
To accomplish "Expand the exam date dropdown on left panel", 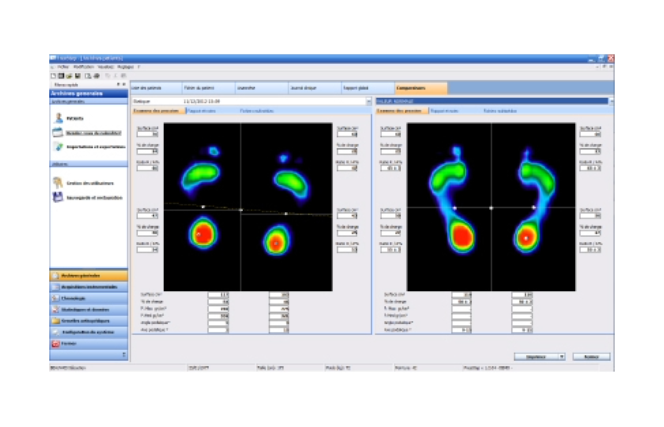I will [x=368, y=101].
